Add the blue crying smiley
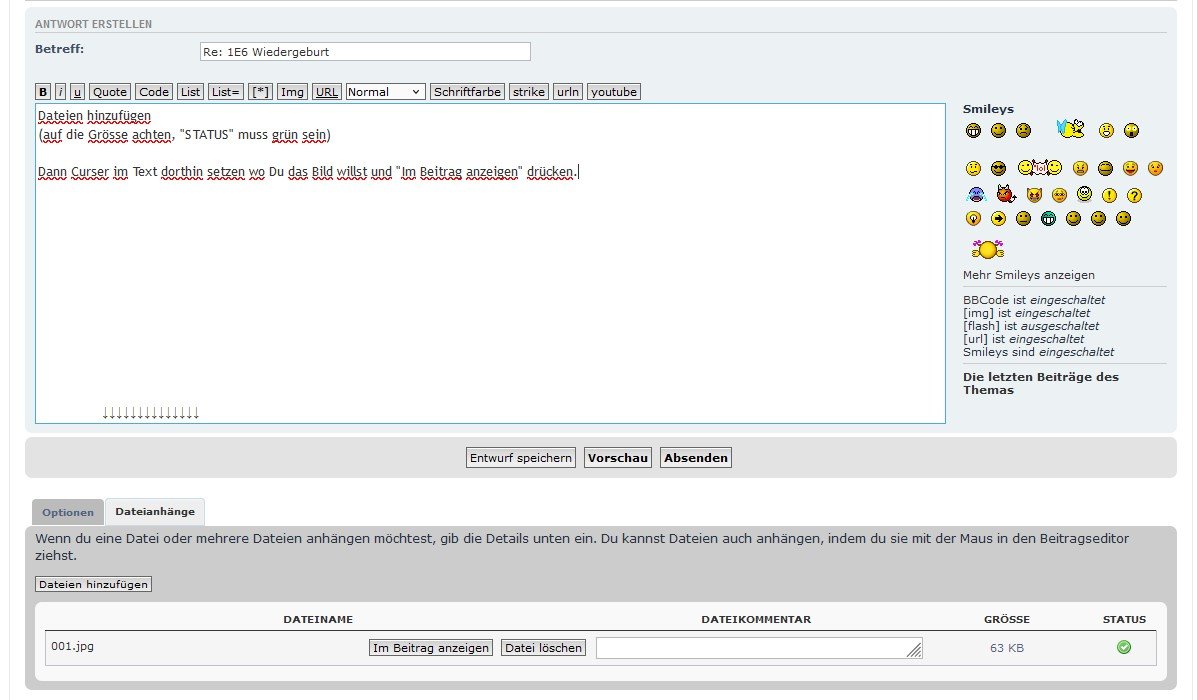 tap(976, 195)
